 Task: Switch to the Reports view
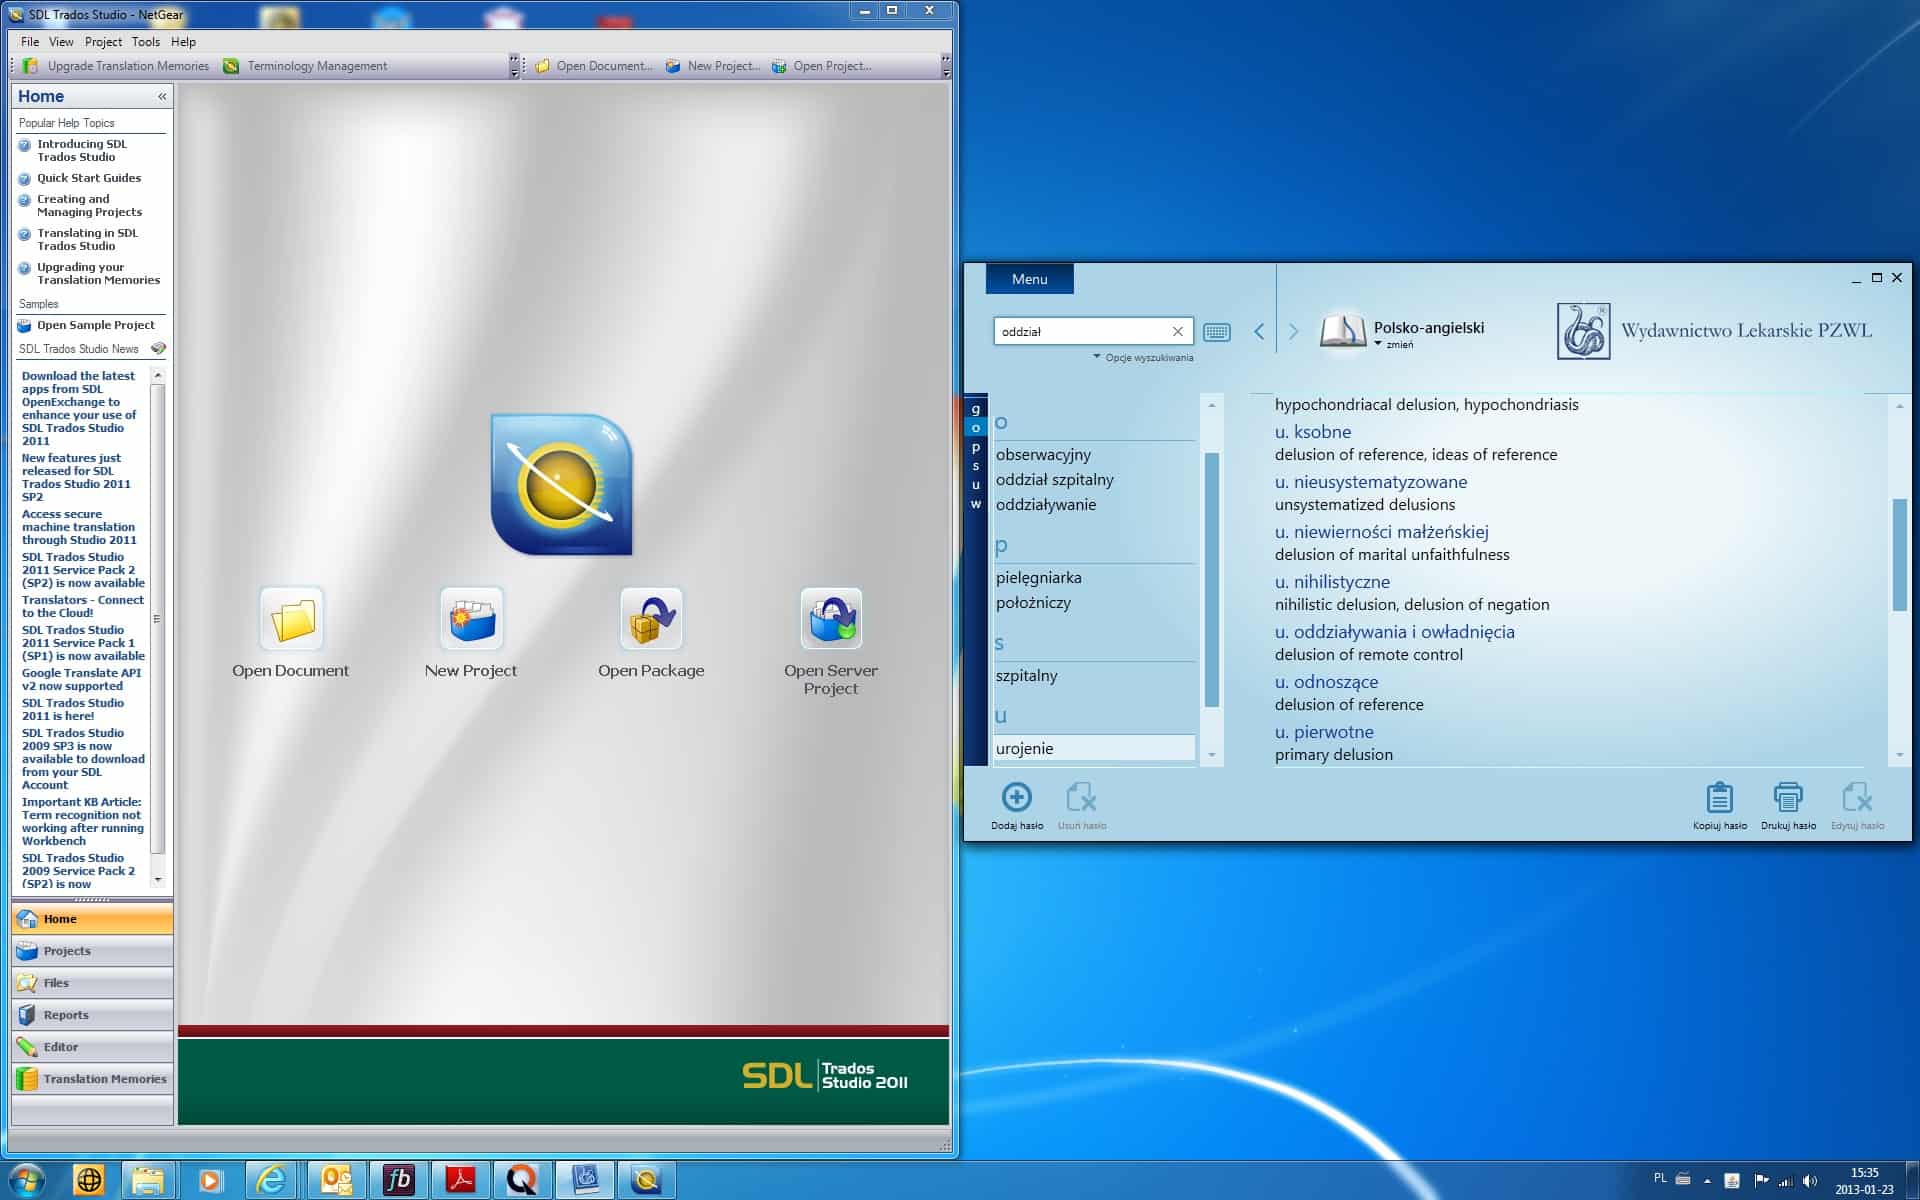pyautogui.click(x=93, y=1015)
